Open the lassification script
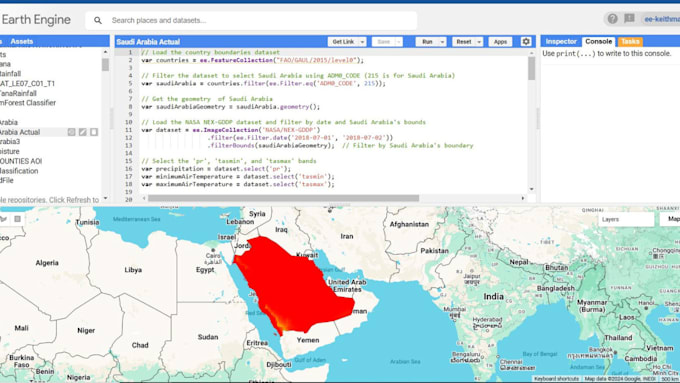Screen dimensions: 680x383 [19, 171]
